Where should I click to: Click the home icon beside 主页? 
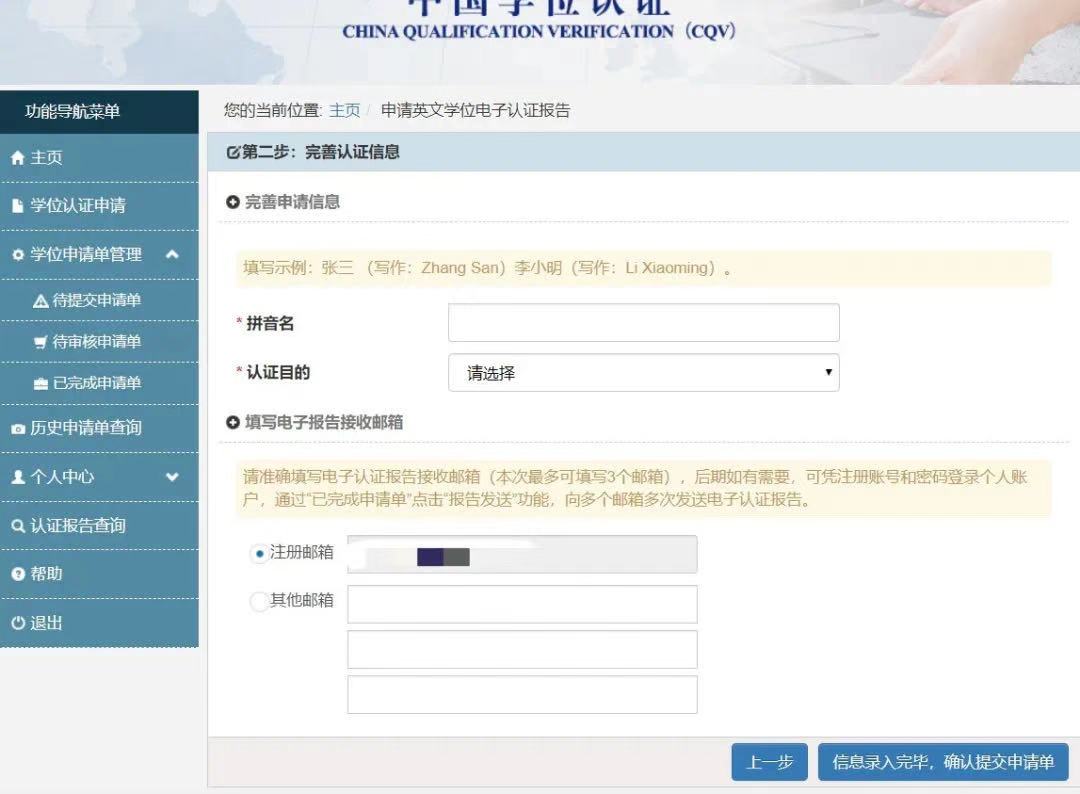tap(17, 158)
